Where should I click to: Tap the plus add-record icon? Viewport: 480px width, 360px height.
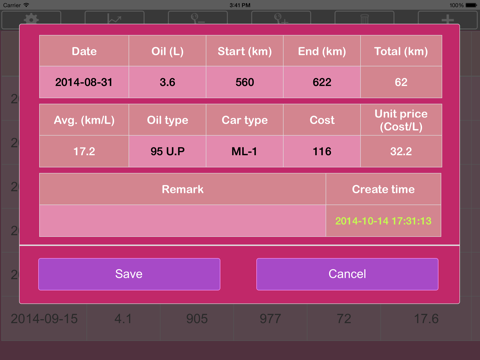point(448,19)
